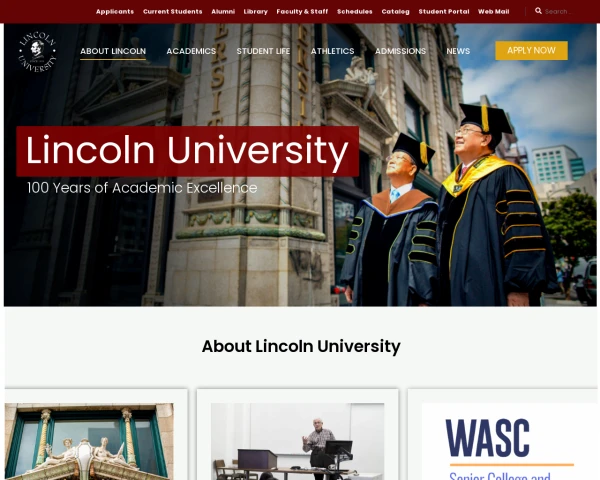This screenshot has height=480, width=600.
Task: Select the classroom lecture photo thumbnail
Action: [x=297, y=441]
